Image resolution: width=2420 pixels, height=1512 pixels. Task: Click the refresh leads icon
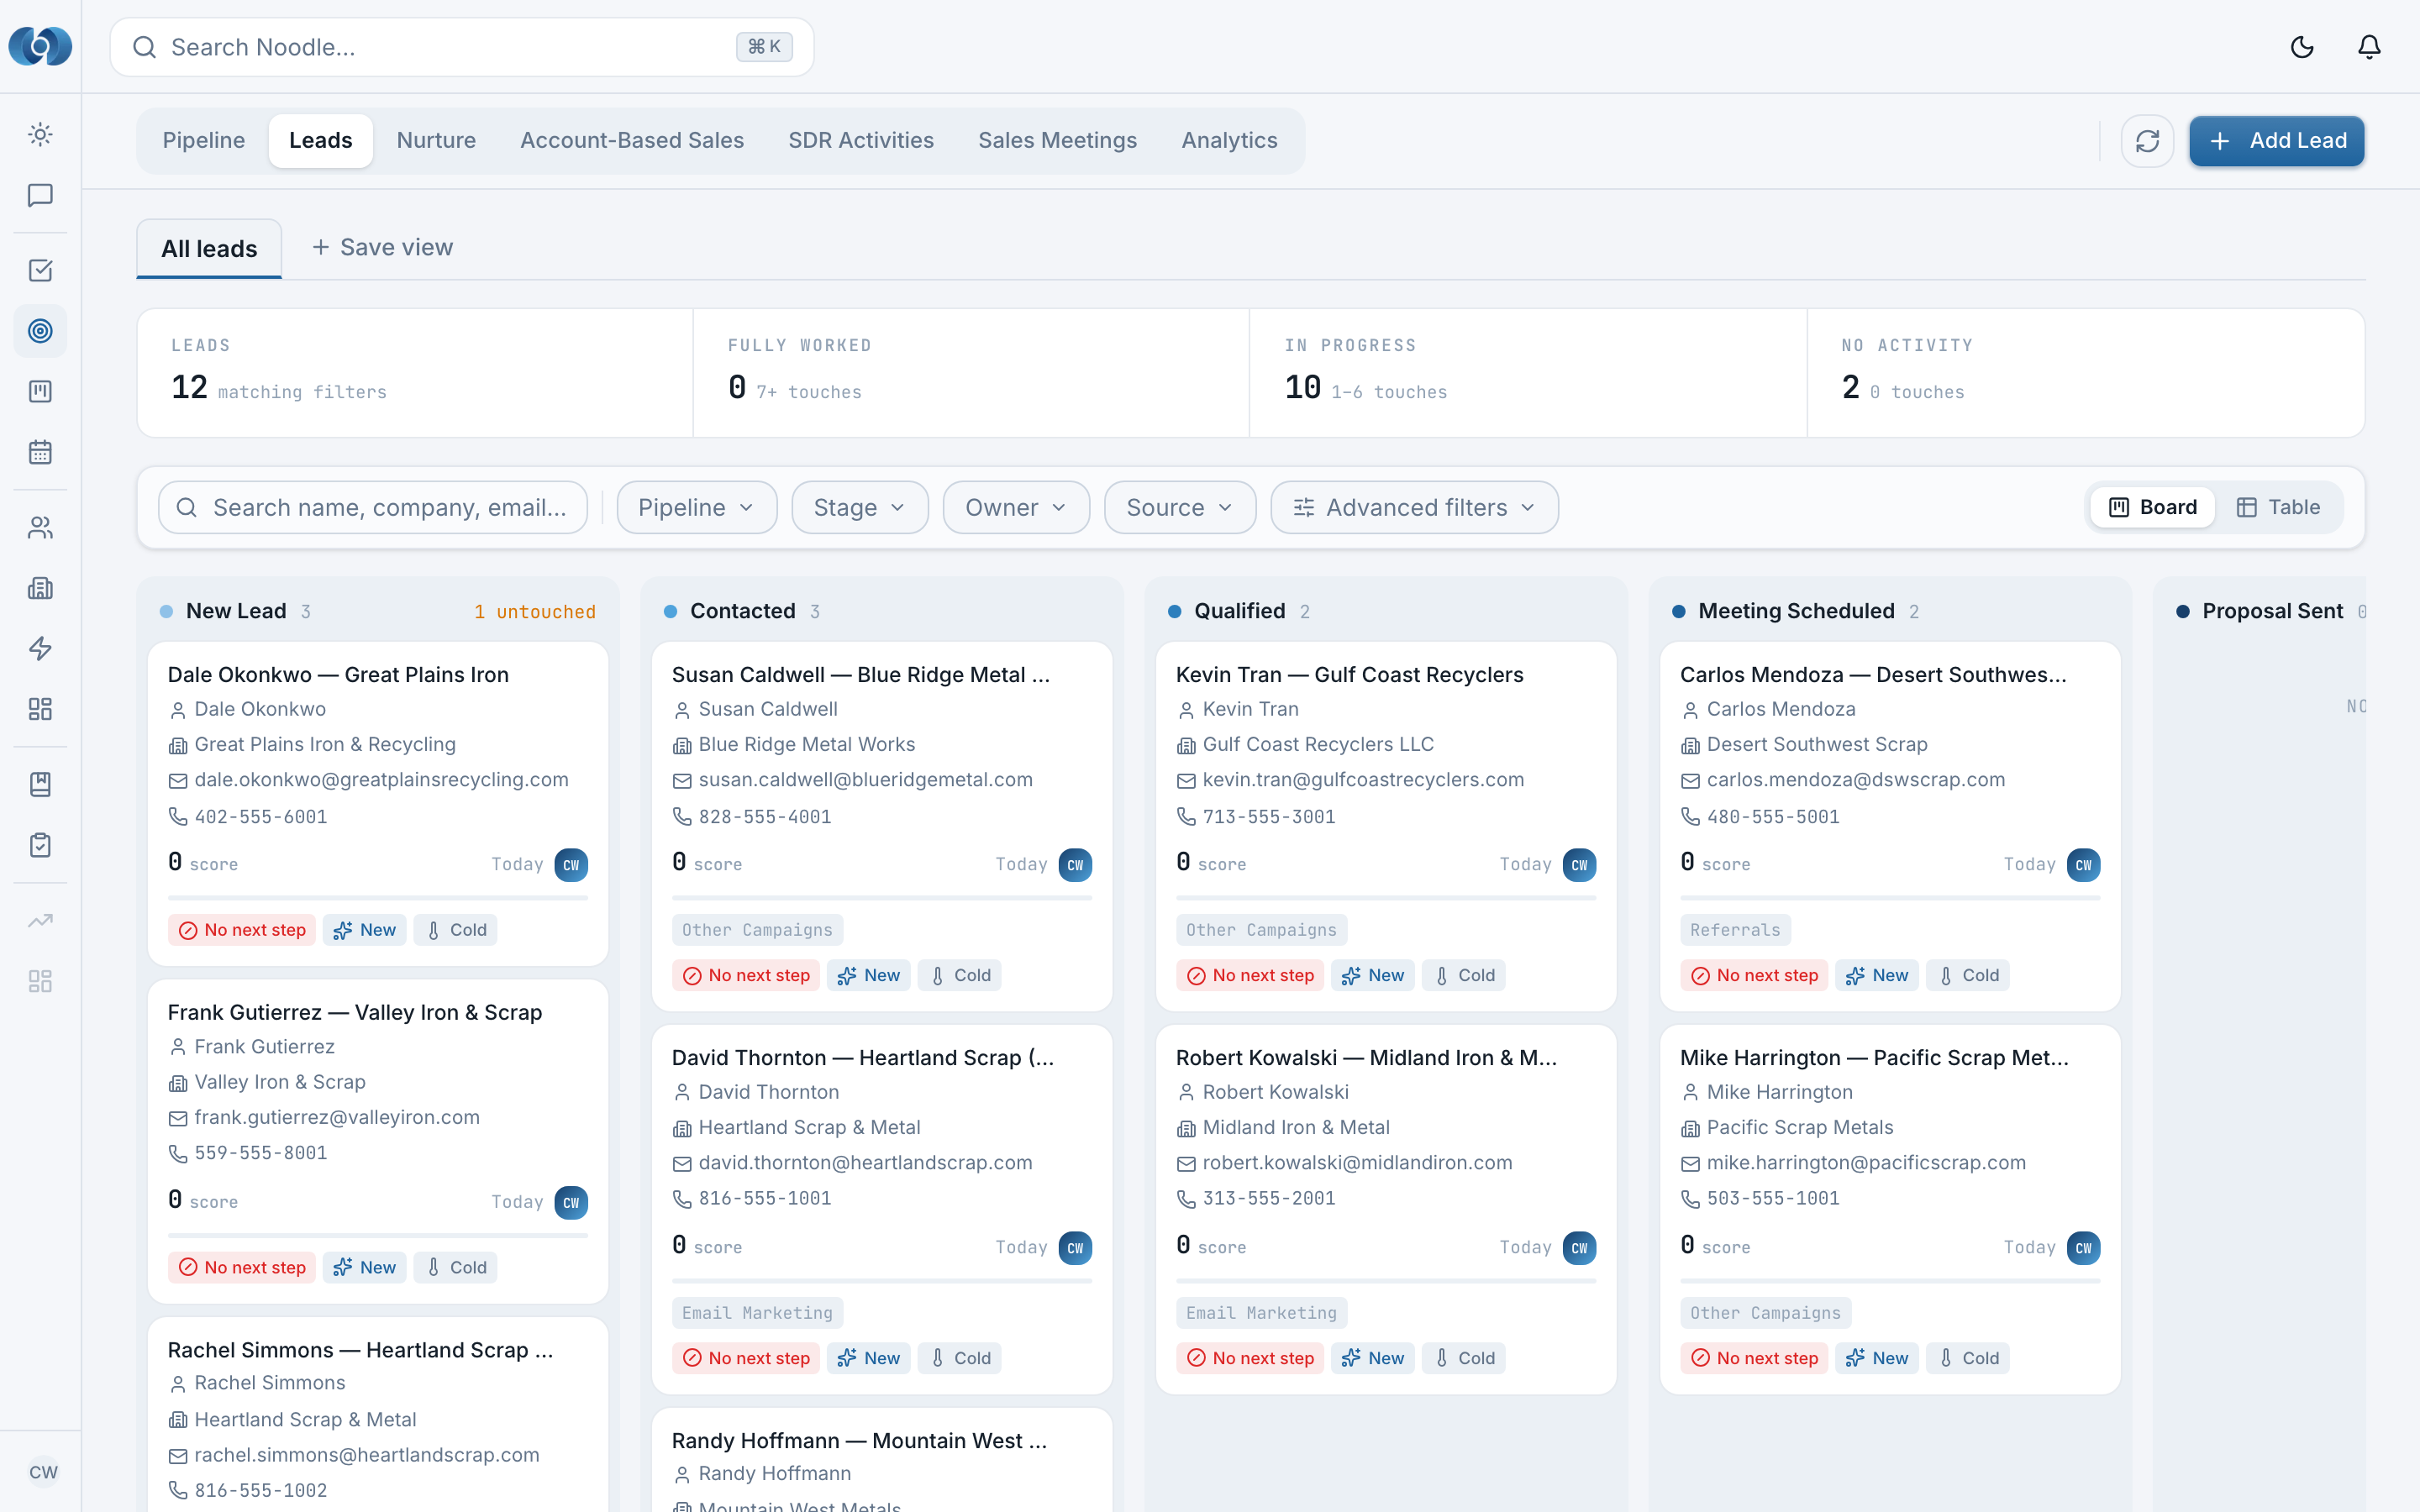tap(2147, 141)
